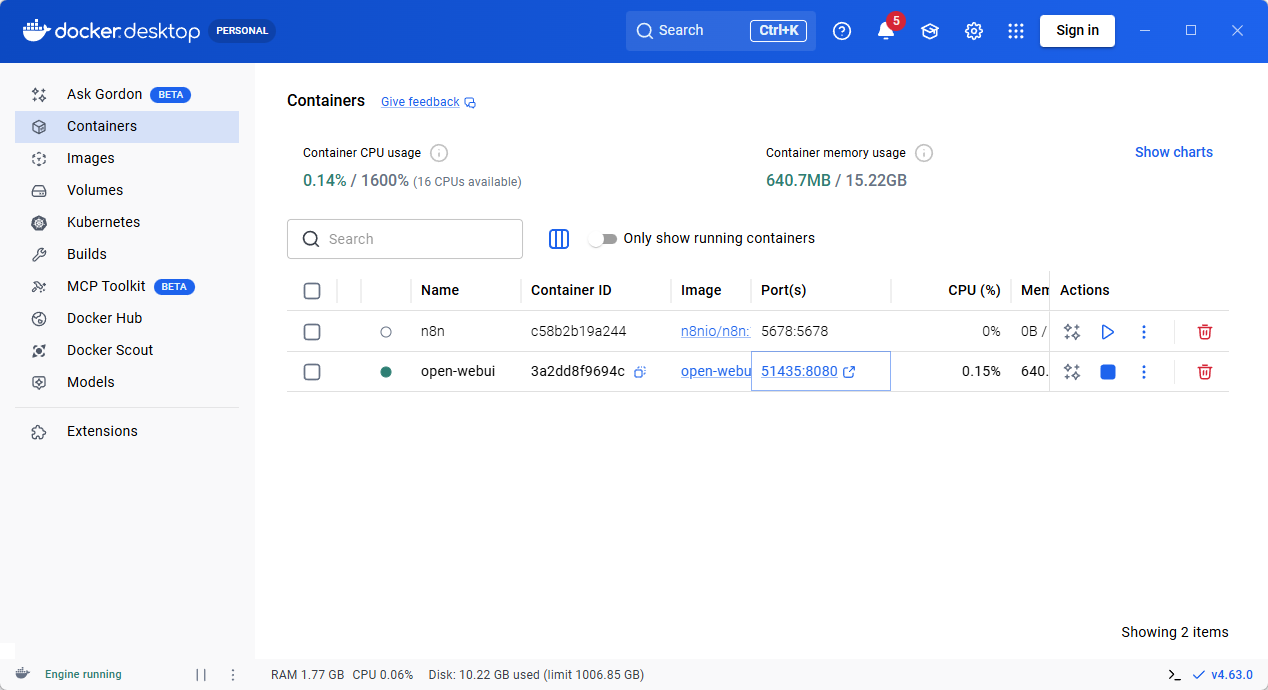This screenshot has width=1268, height=690.
Task: Open n8nio/n8n image link
Action: pos(715,332)
